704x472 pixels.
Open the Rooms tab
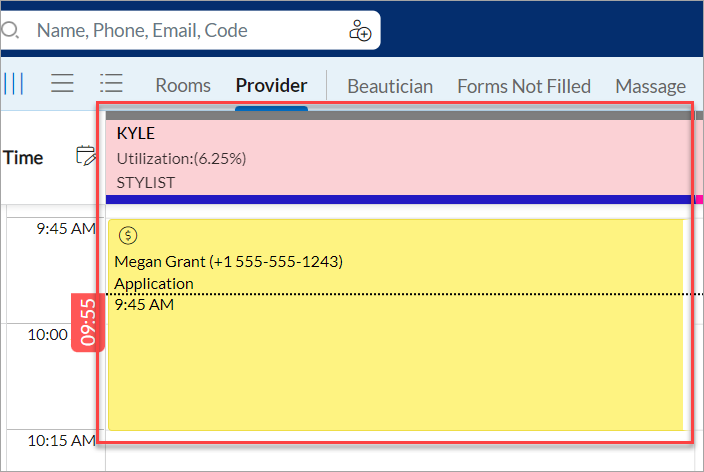[x=183, y=85]
